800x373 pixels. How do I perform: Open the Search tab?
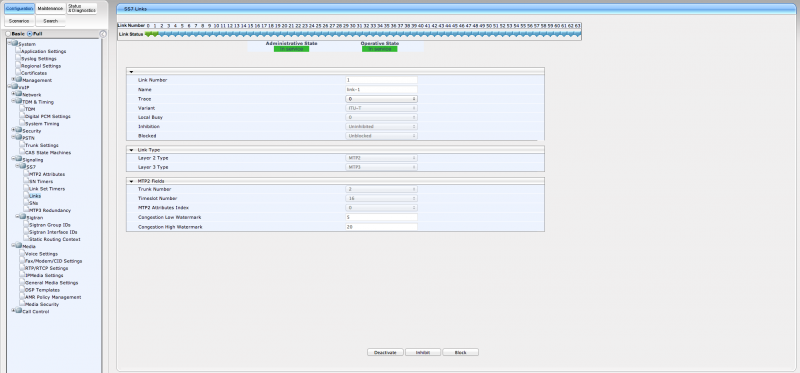pos(51,21)
